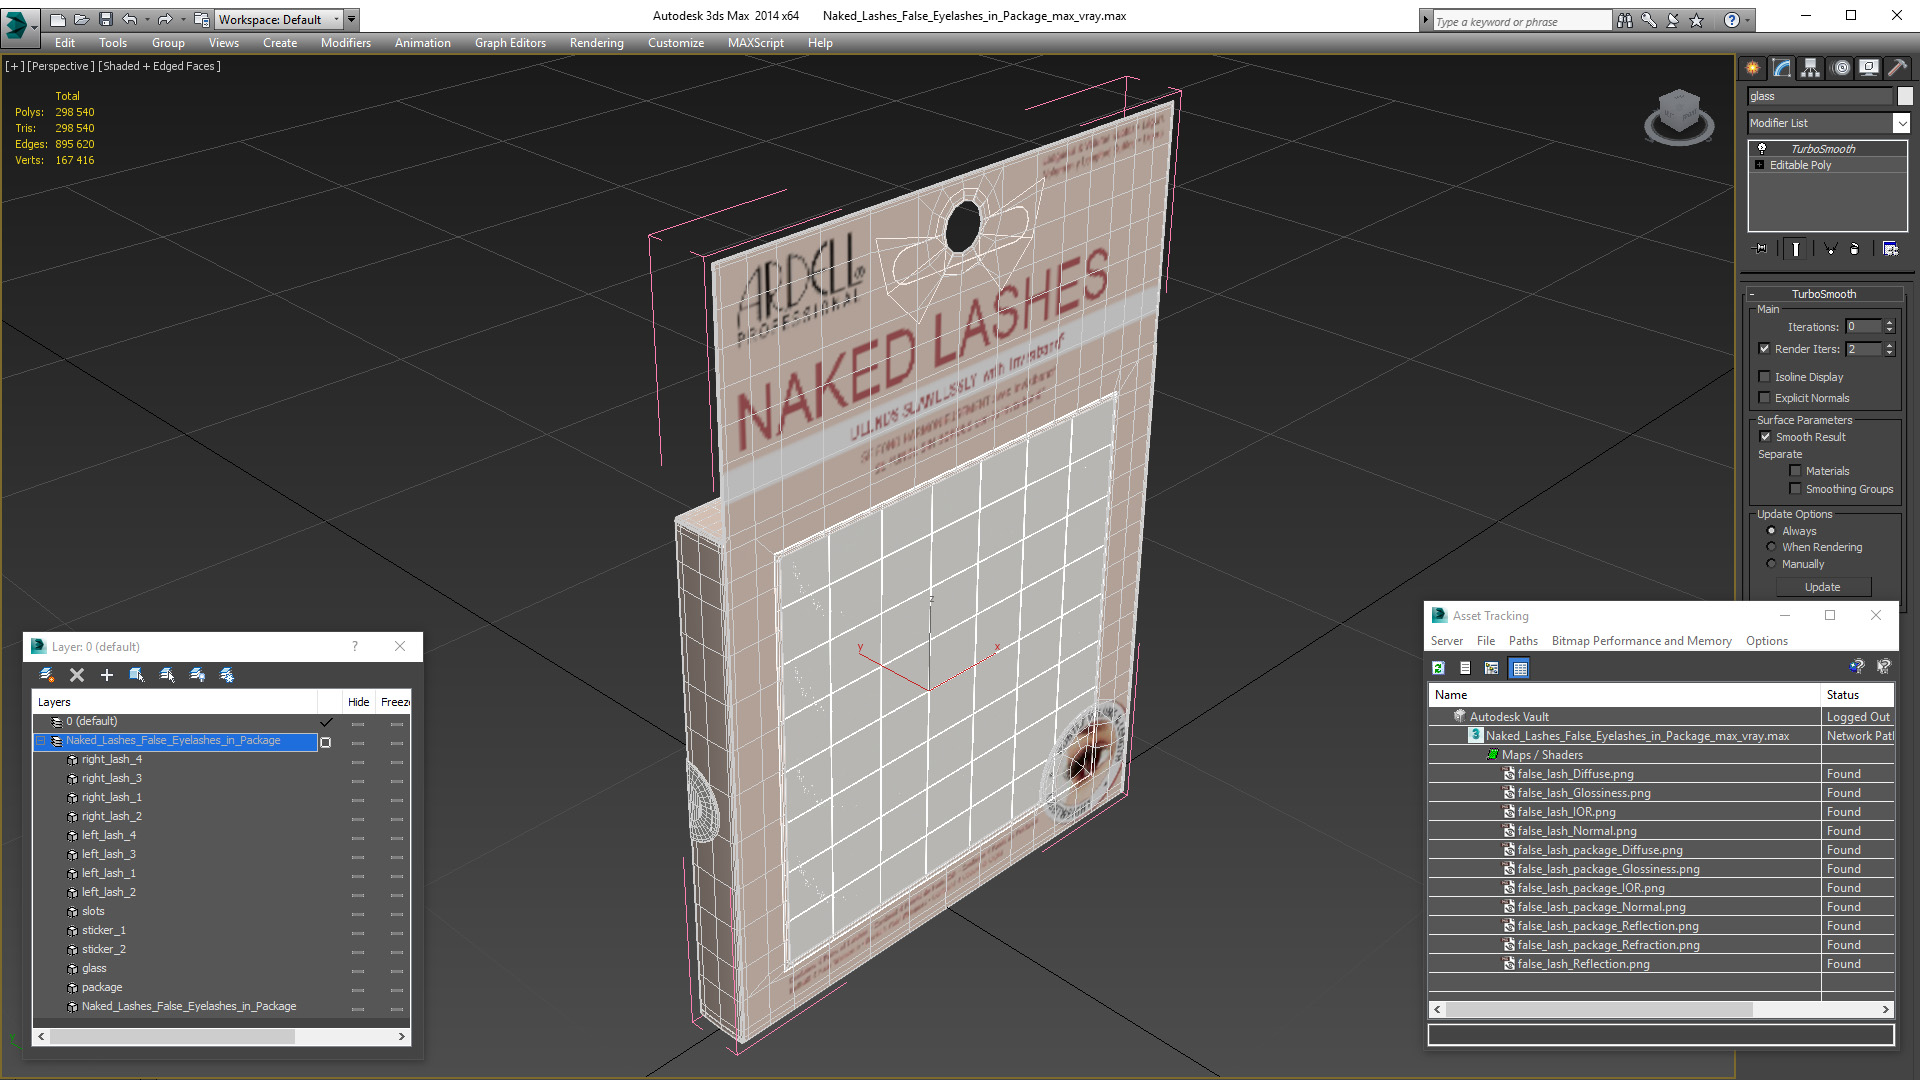
Task: Open the Help icon dropdown arrow
Action: click(x=1748, y=20)
